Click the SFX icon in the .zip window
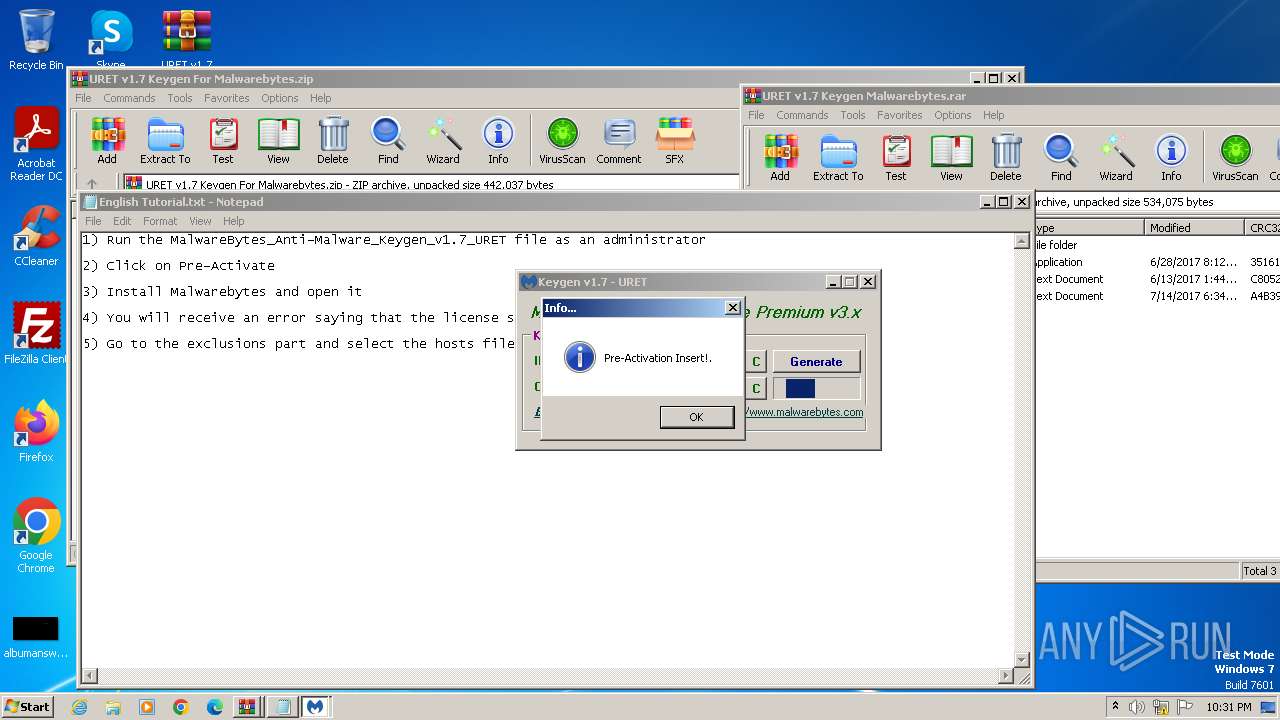Image resolution: width=1280 pixels, height=720 pixels. (x=675, y=141)
